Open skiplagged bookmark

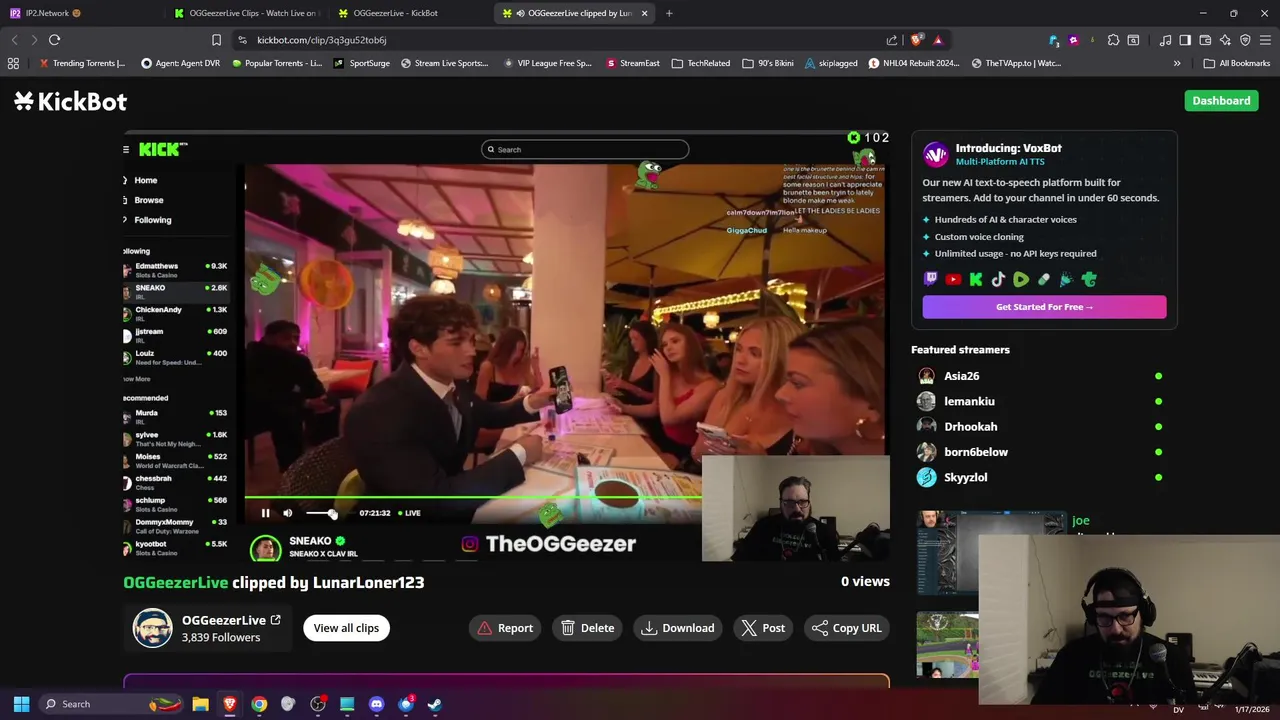(831, 63)
